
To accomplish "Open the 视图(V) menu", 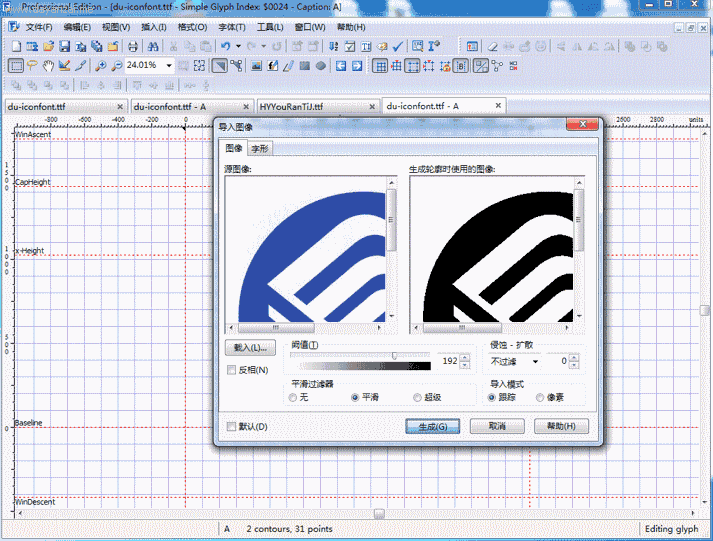I will [x=116, y=27].
